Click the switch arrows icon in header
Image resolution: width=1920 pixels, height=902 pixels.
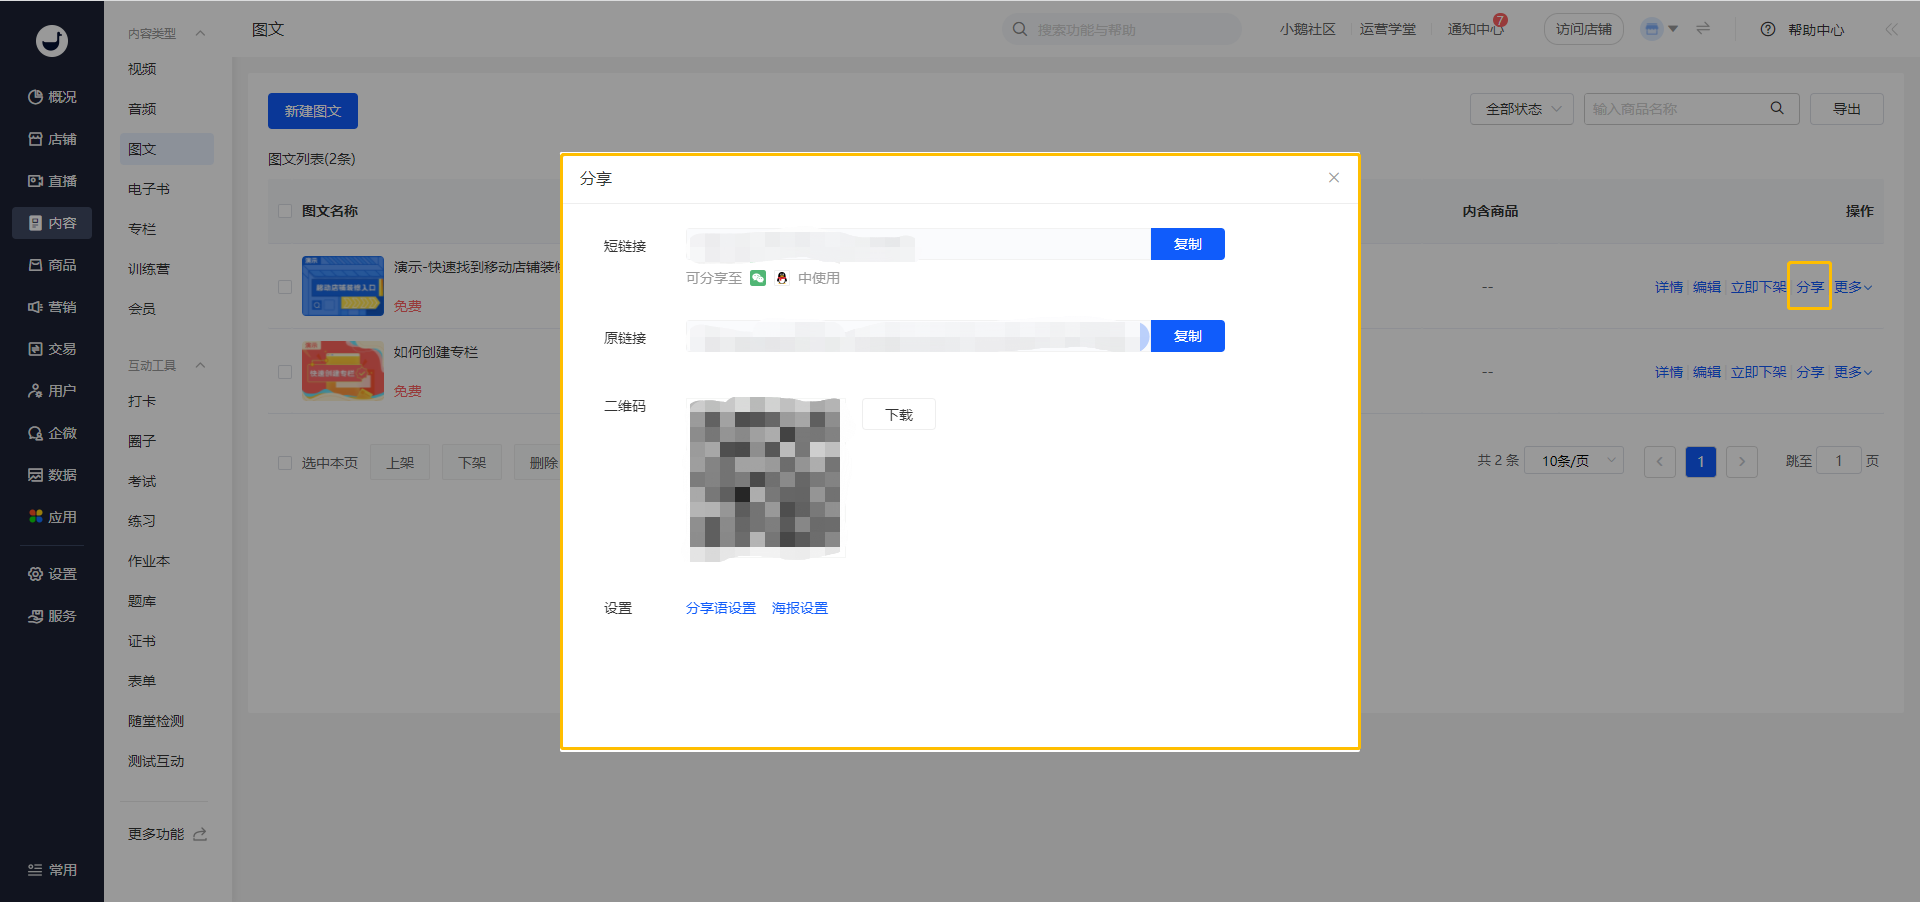(x=1703, y=29)
